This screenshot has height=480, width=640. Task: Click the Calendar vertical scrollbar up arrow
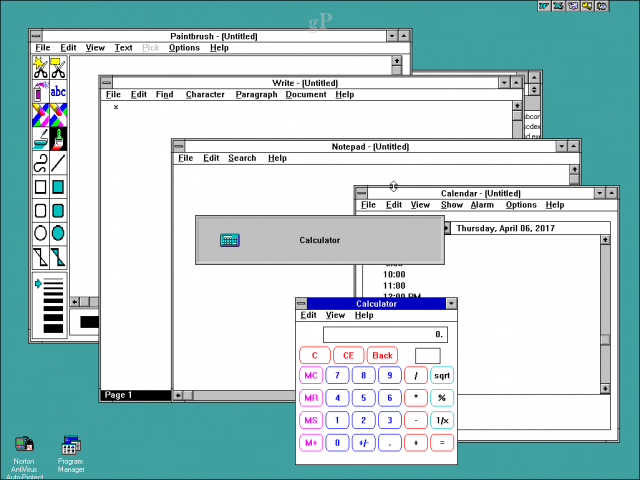605,240
